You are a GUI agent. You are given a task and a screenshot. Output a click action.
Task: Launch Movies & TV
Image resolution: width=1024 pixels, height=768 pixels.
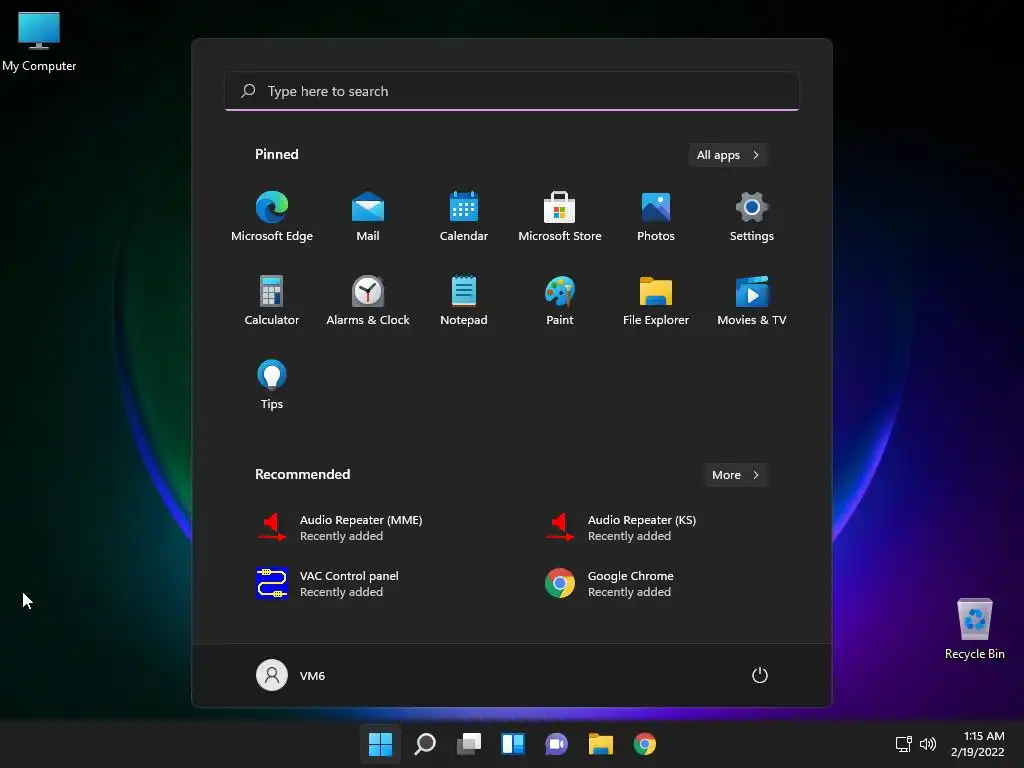(x=752, y=300)
